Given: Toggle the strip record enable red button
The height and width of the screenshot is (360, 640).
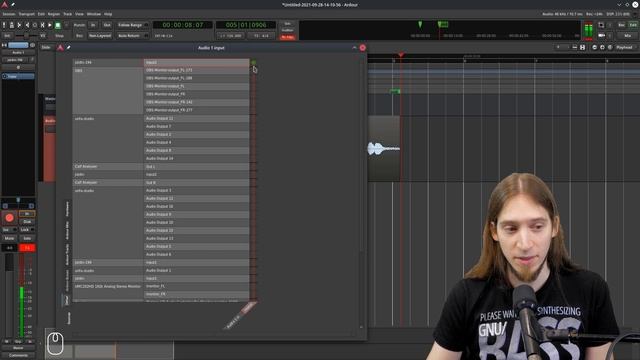Looking at the screenshot, I should 9,218.
